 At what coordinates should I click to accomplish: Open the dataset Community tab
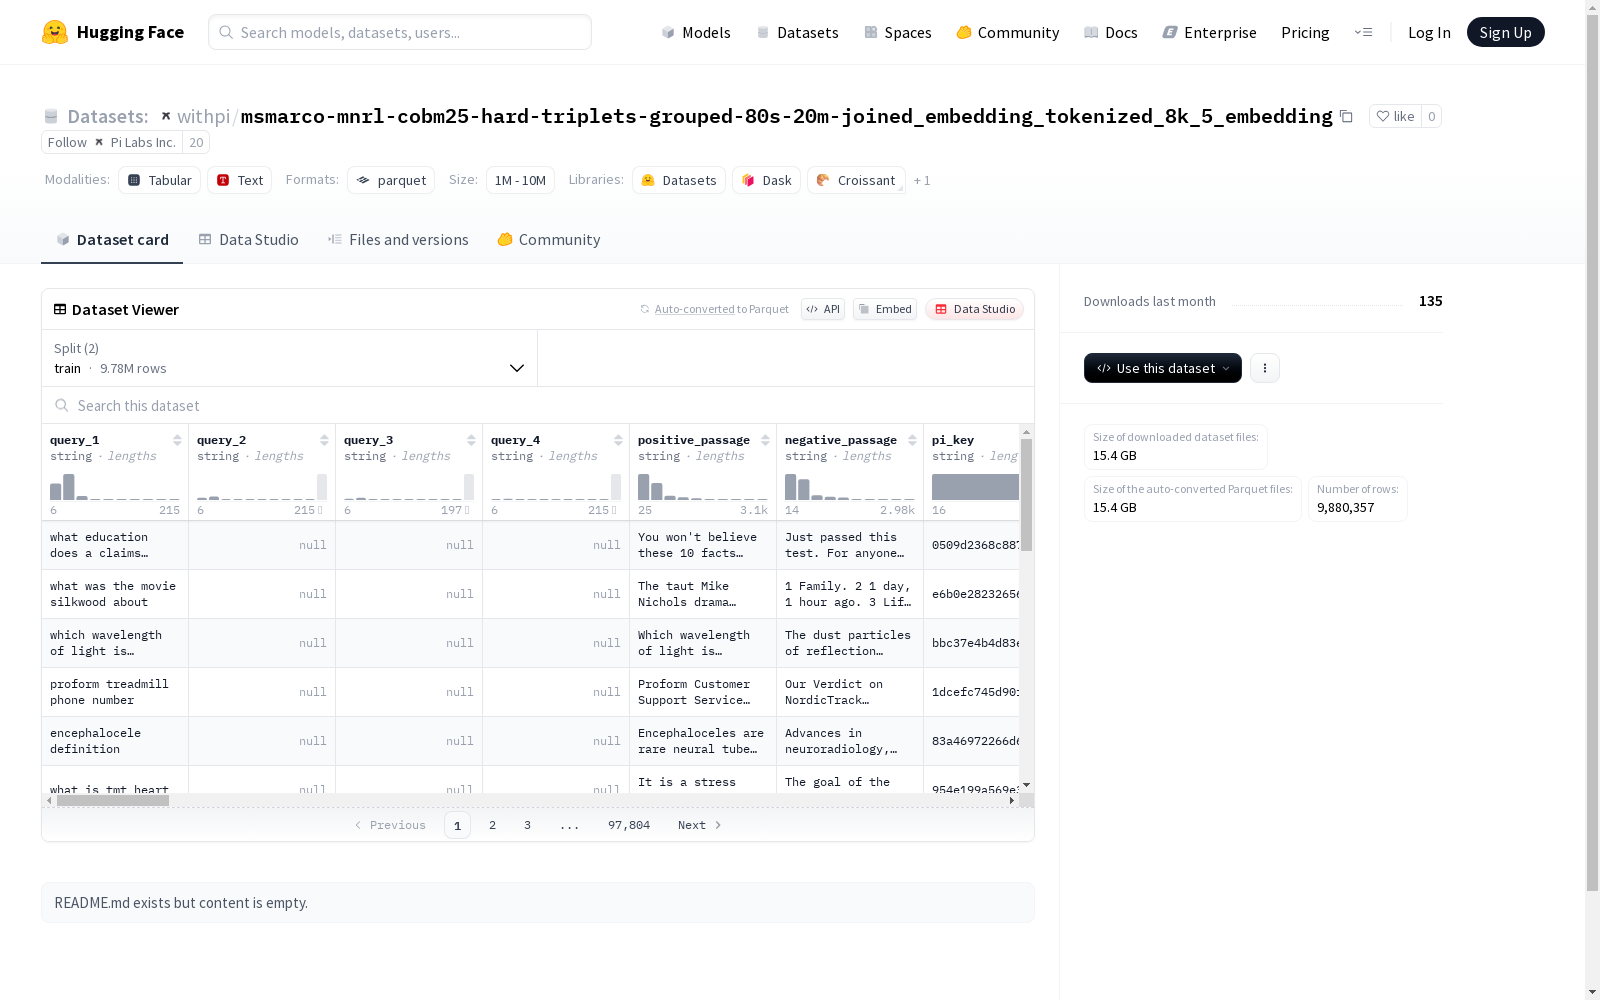[549, 240]
